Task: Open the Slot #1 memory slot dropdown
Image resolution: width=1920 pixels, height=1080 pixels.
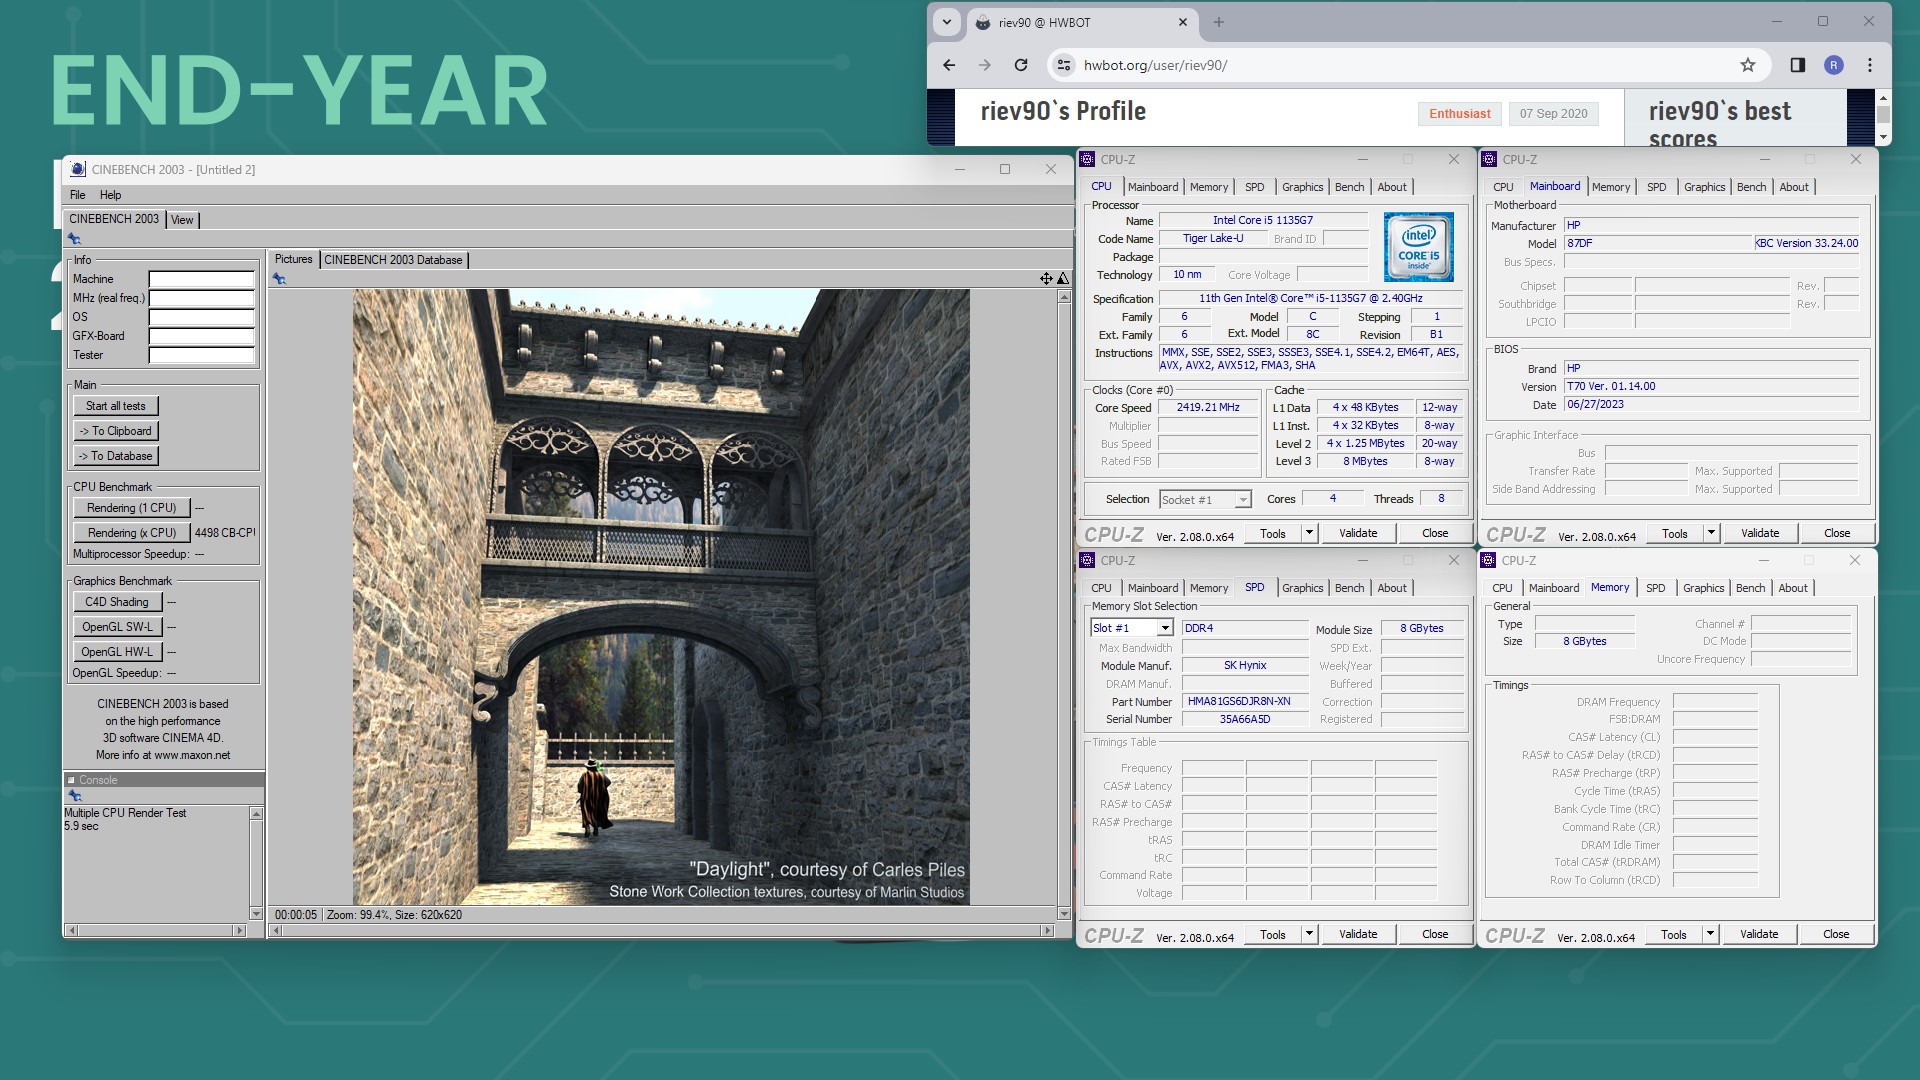Action: pyautogui.click(x=1165, y=628)
